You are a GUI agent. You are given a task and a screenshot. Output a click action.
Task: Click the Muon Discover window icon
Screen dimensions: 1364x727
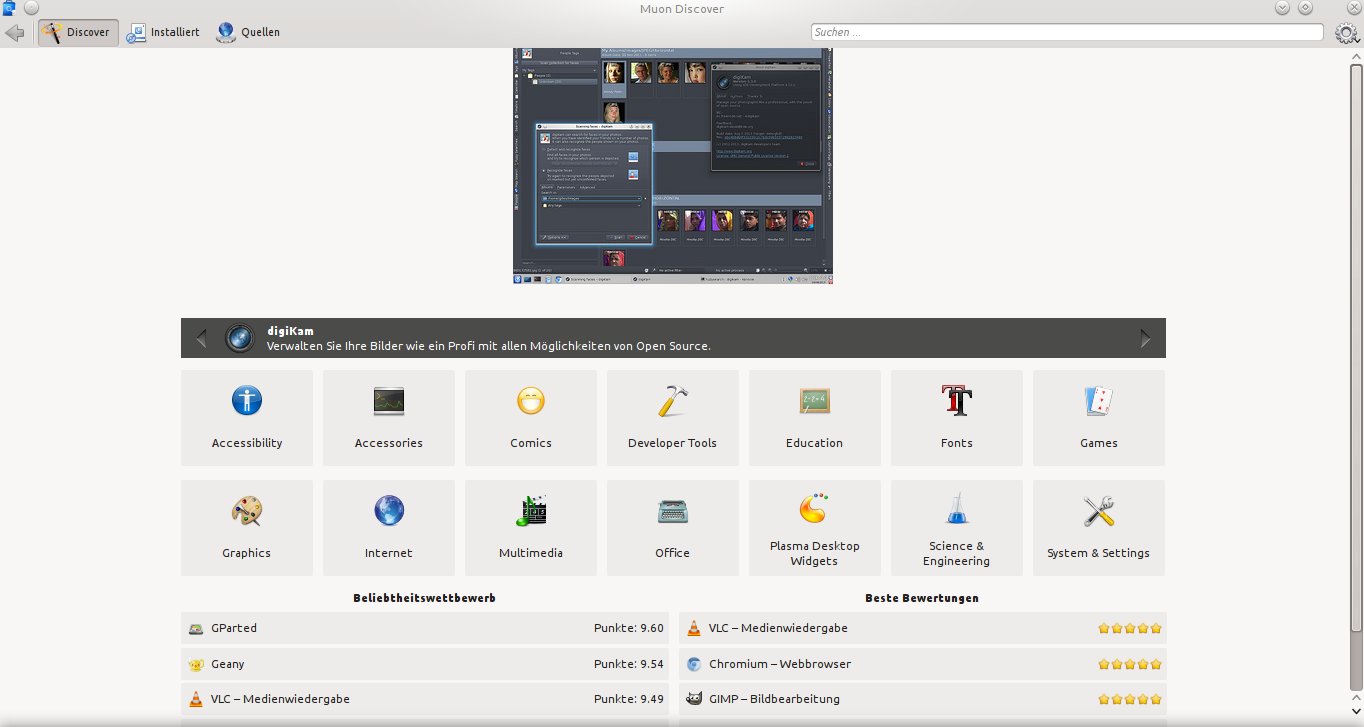tap(8, 8)
